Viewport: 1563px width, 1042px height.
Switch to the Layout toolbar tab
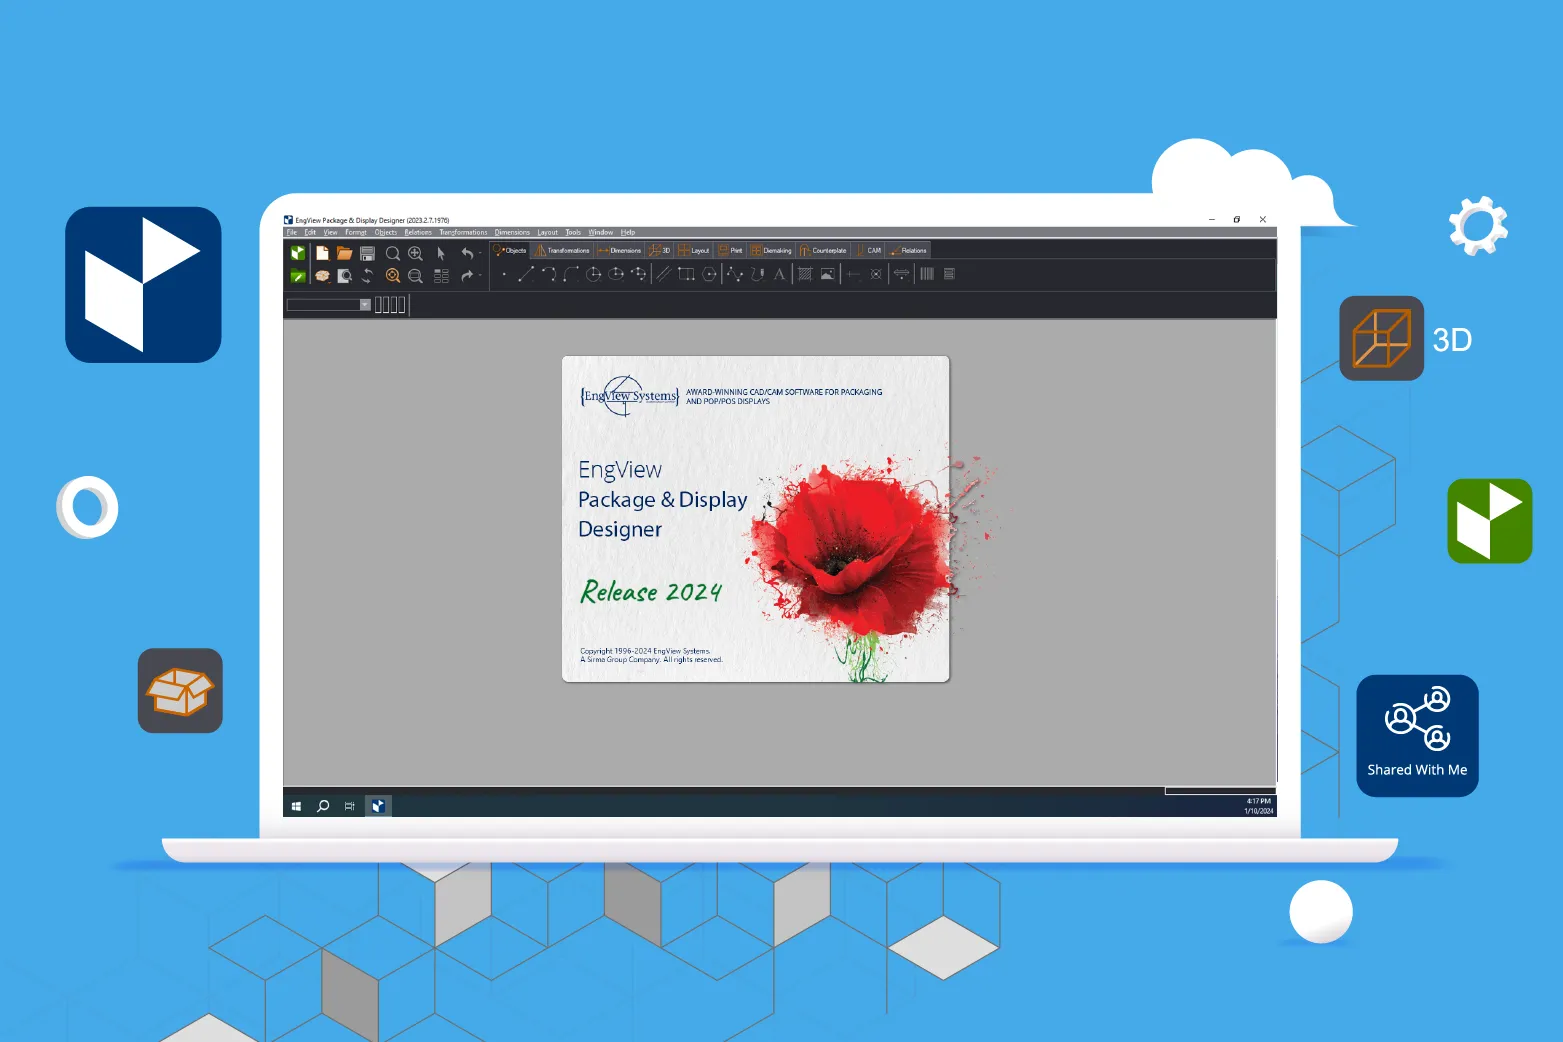pyautogui.click(x=694, y=250)
